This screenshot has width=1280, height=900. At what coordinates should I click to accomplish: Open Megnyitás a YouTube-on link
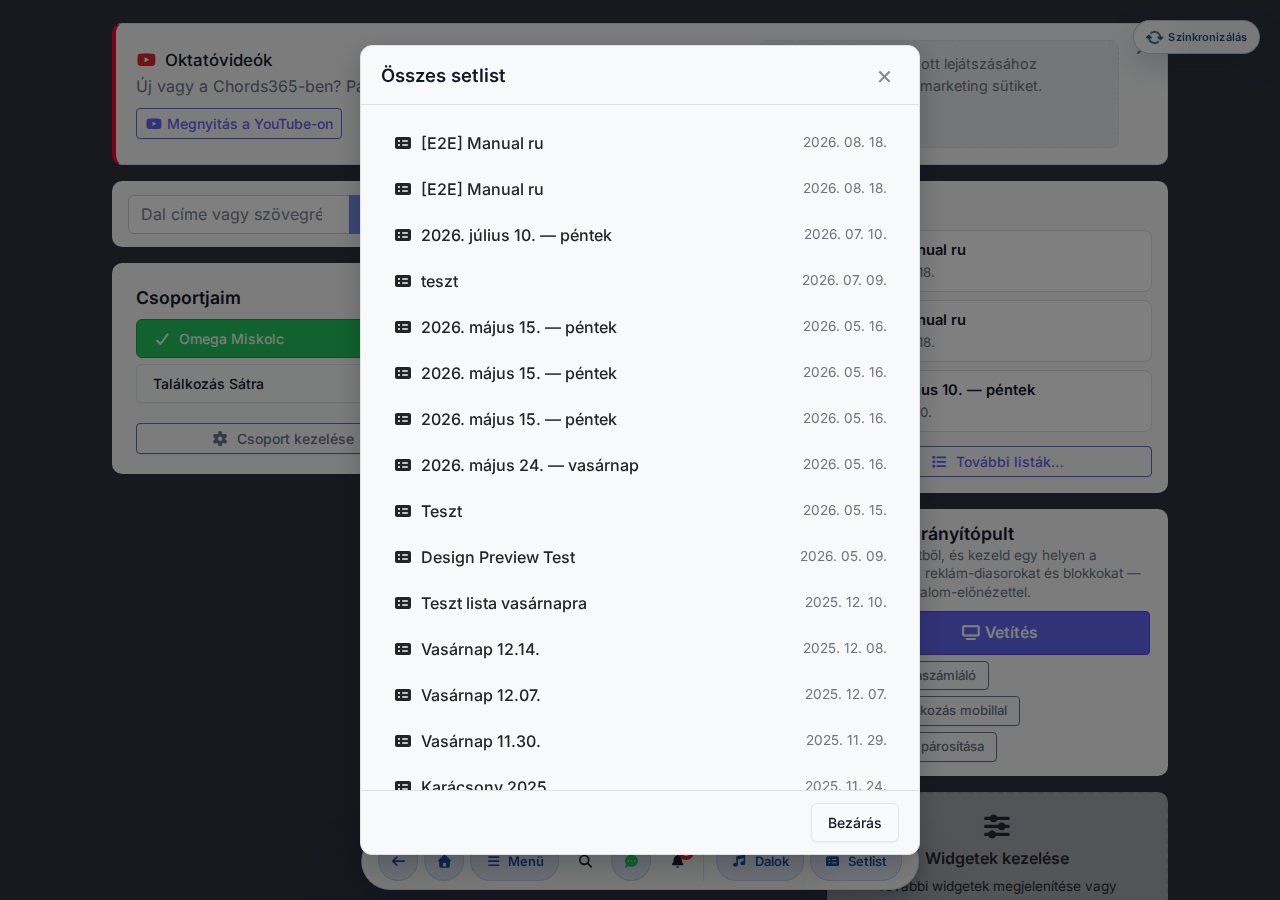point(239,124)
